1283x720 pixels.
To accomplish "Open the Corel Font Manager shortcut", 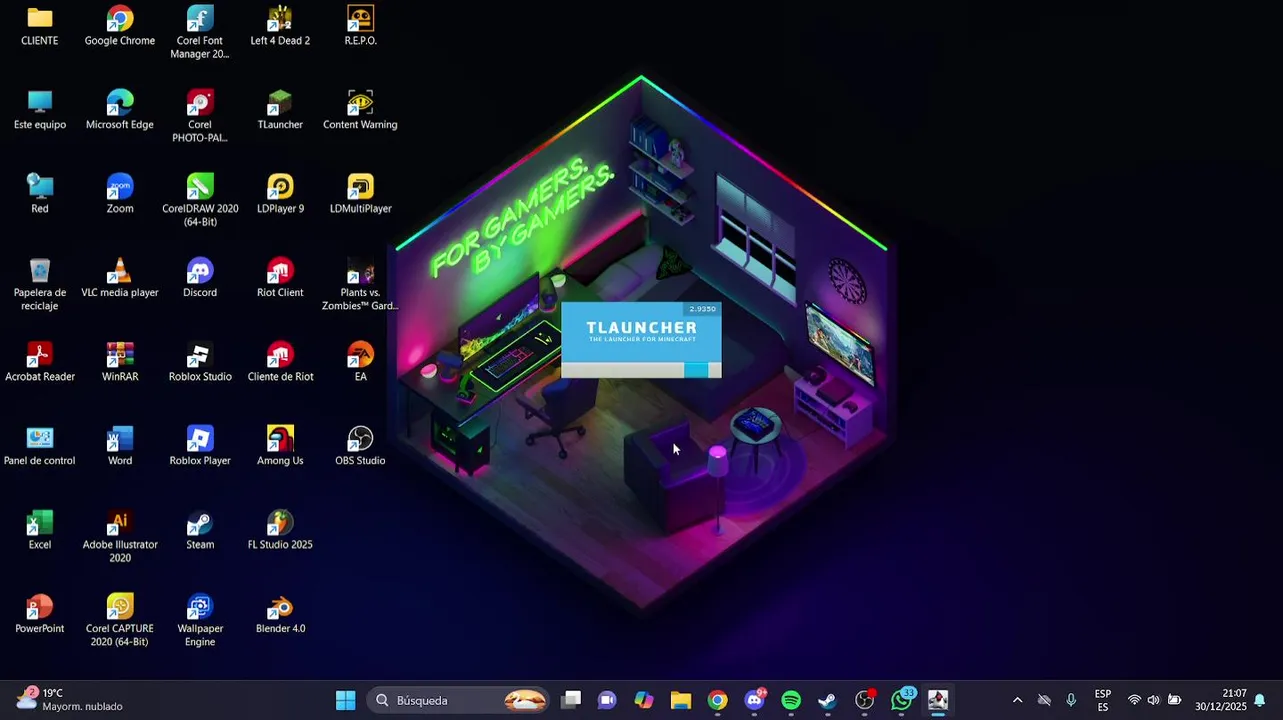I will point(200,32).
